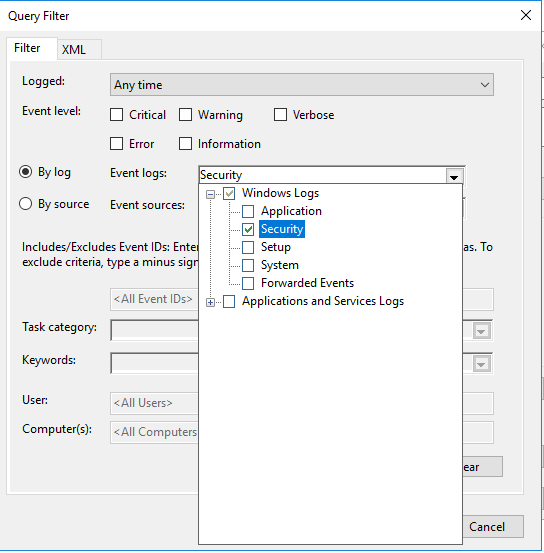This screenshot has width=544, height=553.
Task: Enable the Error event level
Action: point(116,144)
